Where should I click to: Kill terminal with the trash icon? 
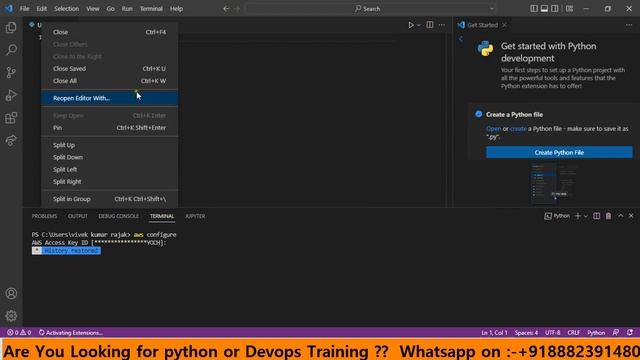[608, 216]
